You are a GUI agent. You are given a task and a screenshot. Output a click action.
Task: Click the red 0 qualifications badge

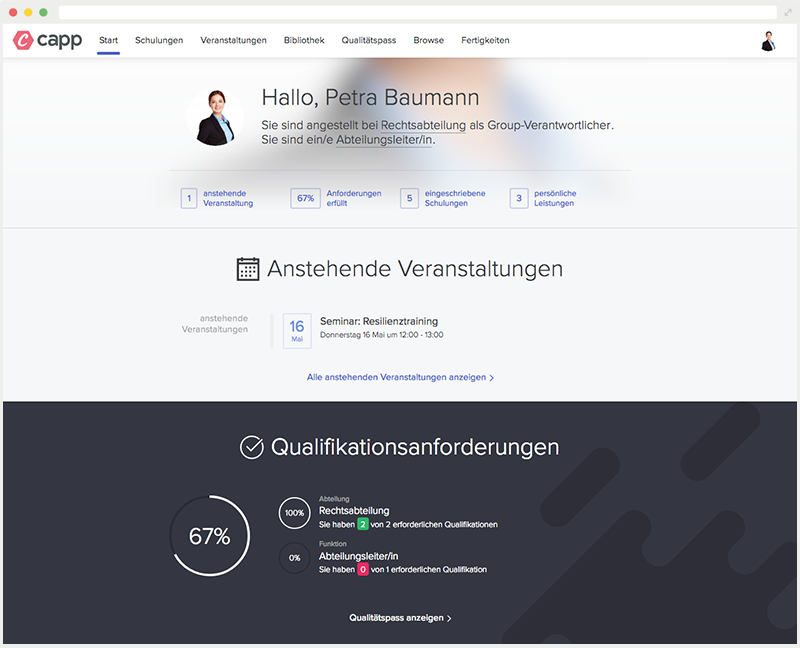click(x=363, y=569)
